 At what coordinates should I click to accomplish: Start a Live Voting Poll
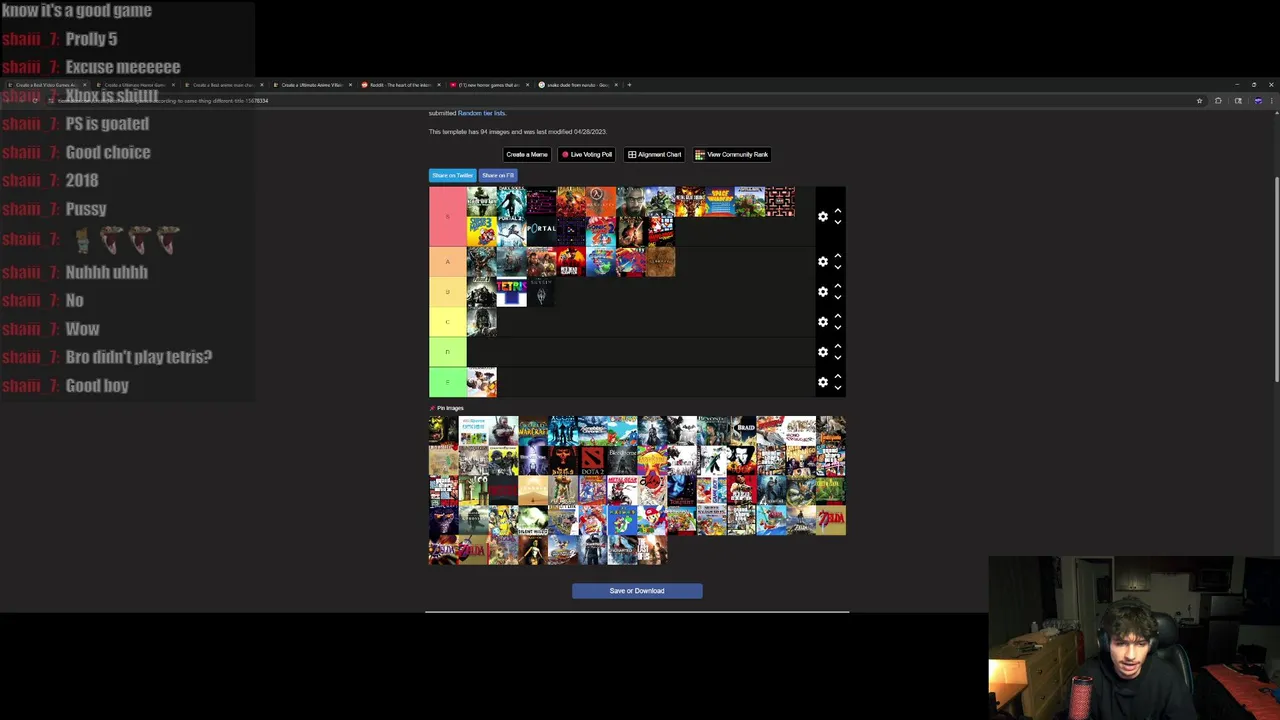[x=587, y=154]
